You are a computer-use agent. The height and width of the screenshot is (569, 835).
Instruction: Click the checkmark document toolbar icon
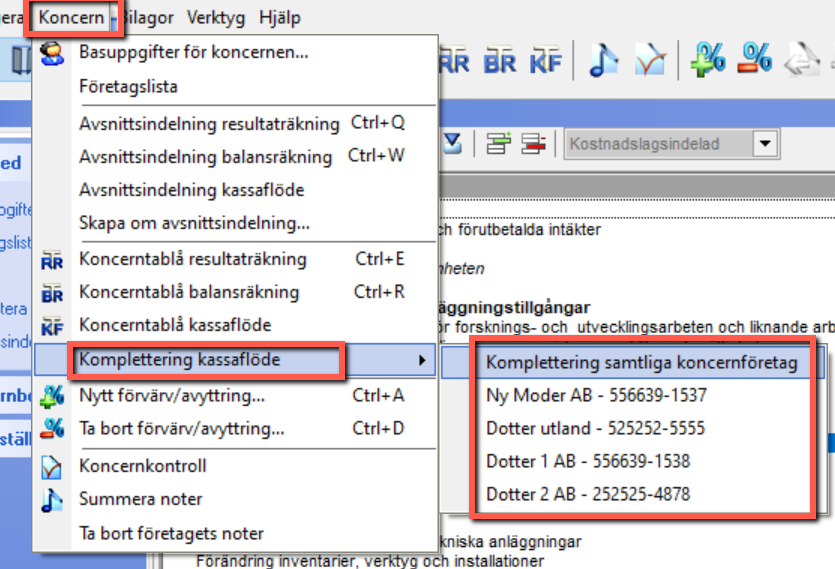(650, 60)
